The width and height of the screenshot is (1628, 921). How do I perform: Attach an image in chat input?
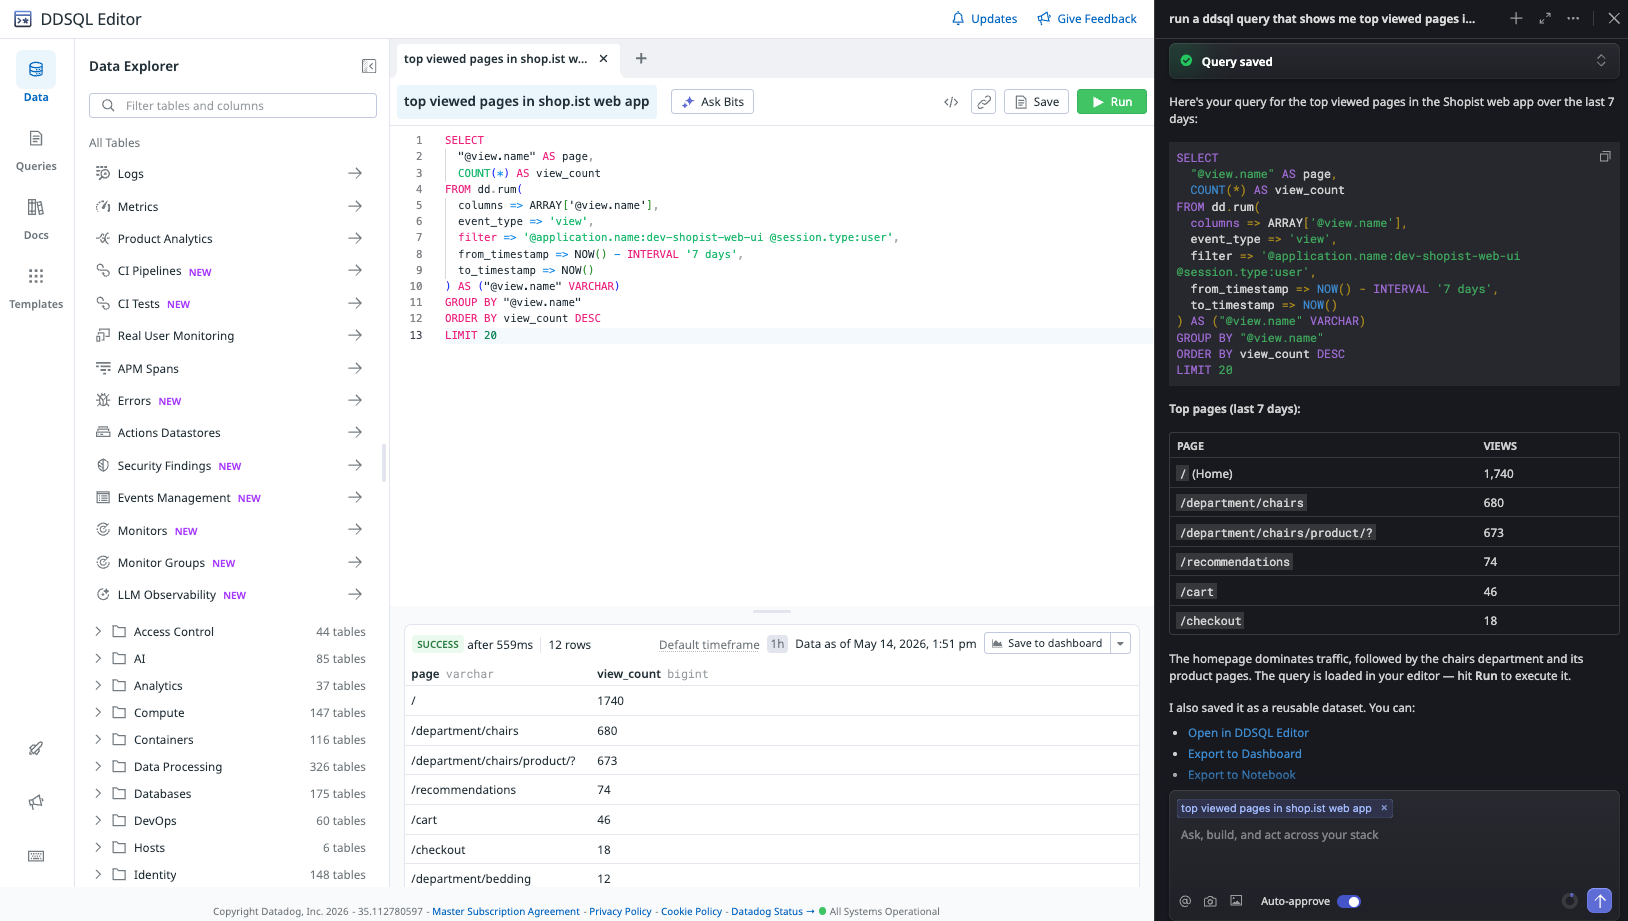pos(1236,901)
